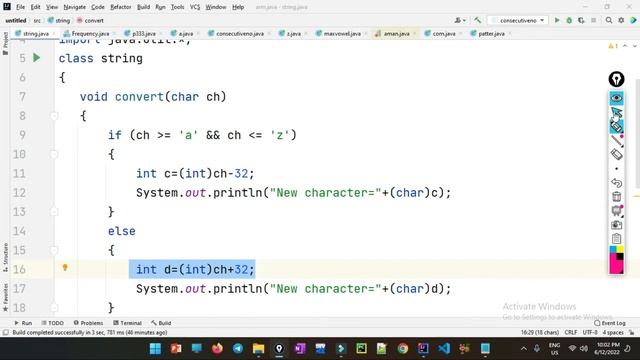Select the Epic Pen eraser tool

(616, 155)
